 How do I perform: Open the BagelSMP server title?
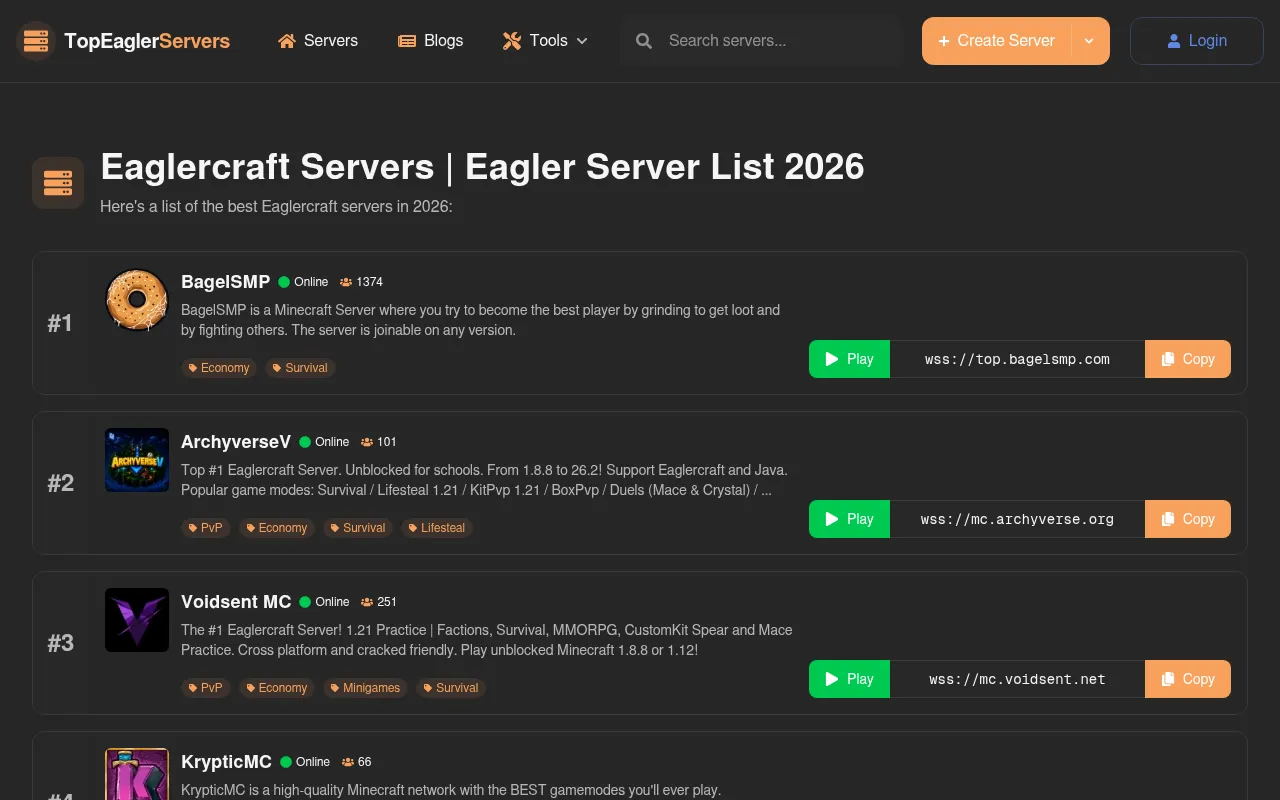click(x=225, y=282)
